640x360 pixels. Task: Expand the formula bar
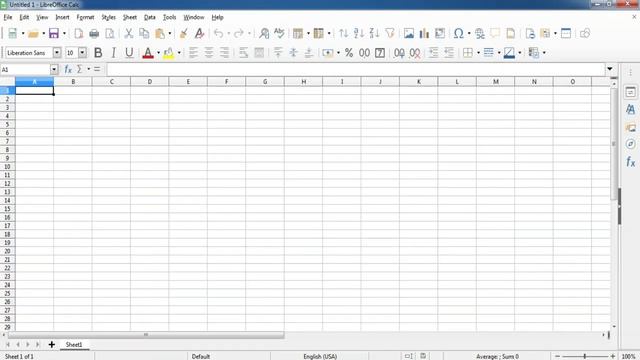[610, 69]
